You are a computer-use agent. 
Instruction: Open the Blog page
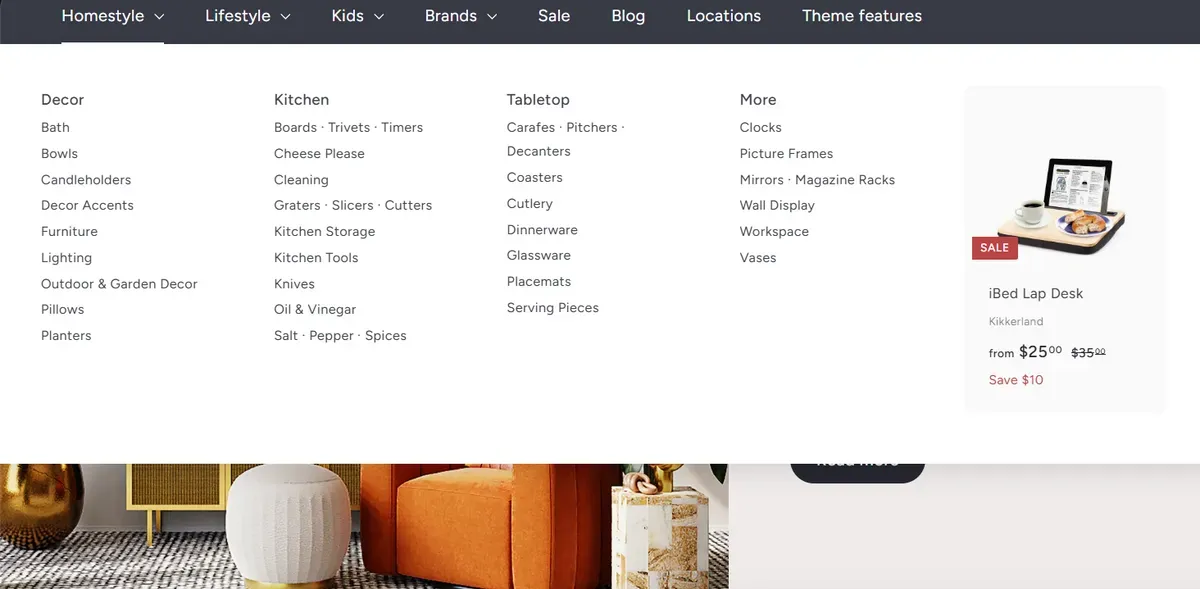[x=628, y=15]
